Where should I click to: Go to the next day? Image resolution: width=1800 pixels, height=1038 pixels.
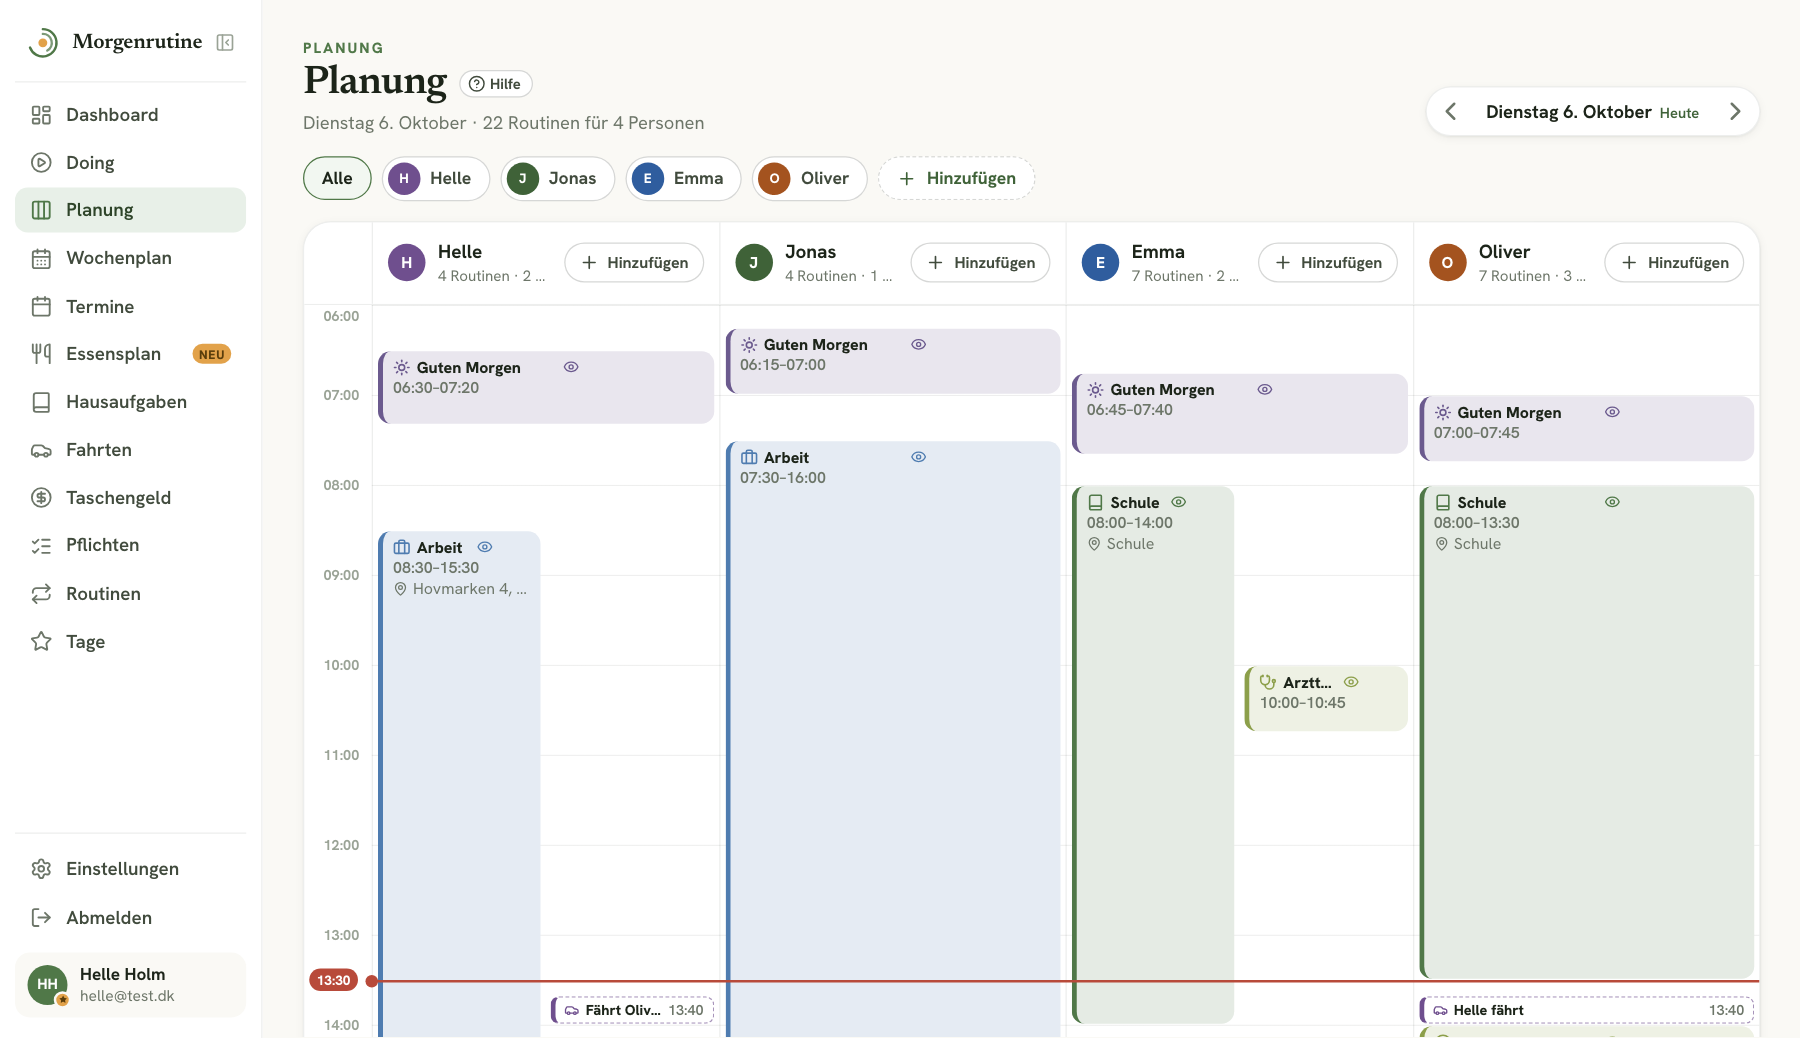coord(1735,112)
